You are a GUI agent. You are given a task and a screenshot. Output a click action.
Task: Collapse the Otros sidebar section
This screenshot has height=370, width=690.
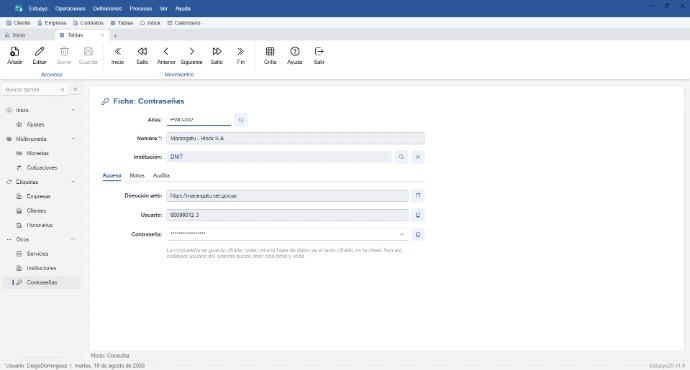tap(73, 239)
